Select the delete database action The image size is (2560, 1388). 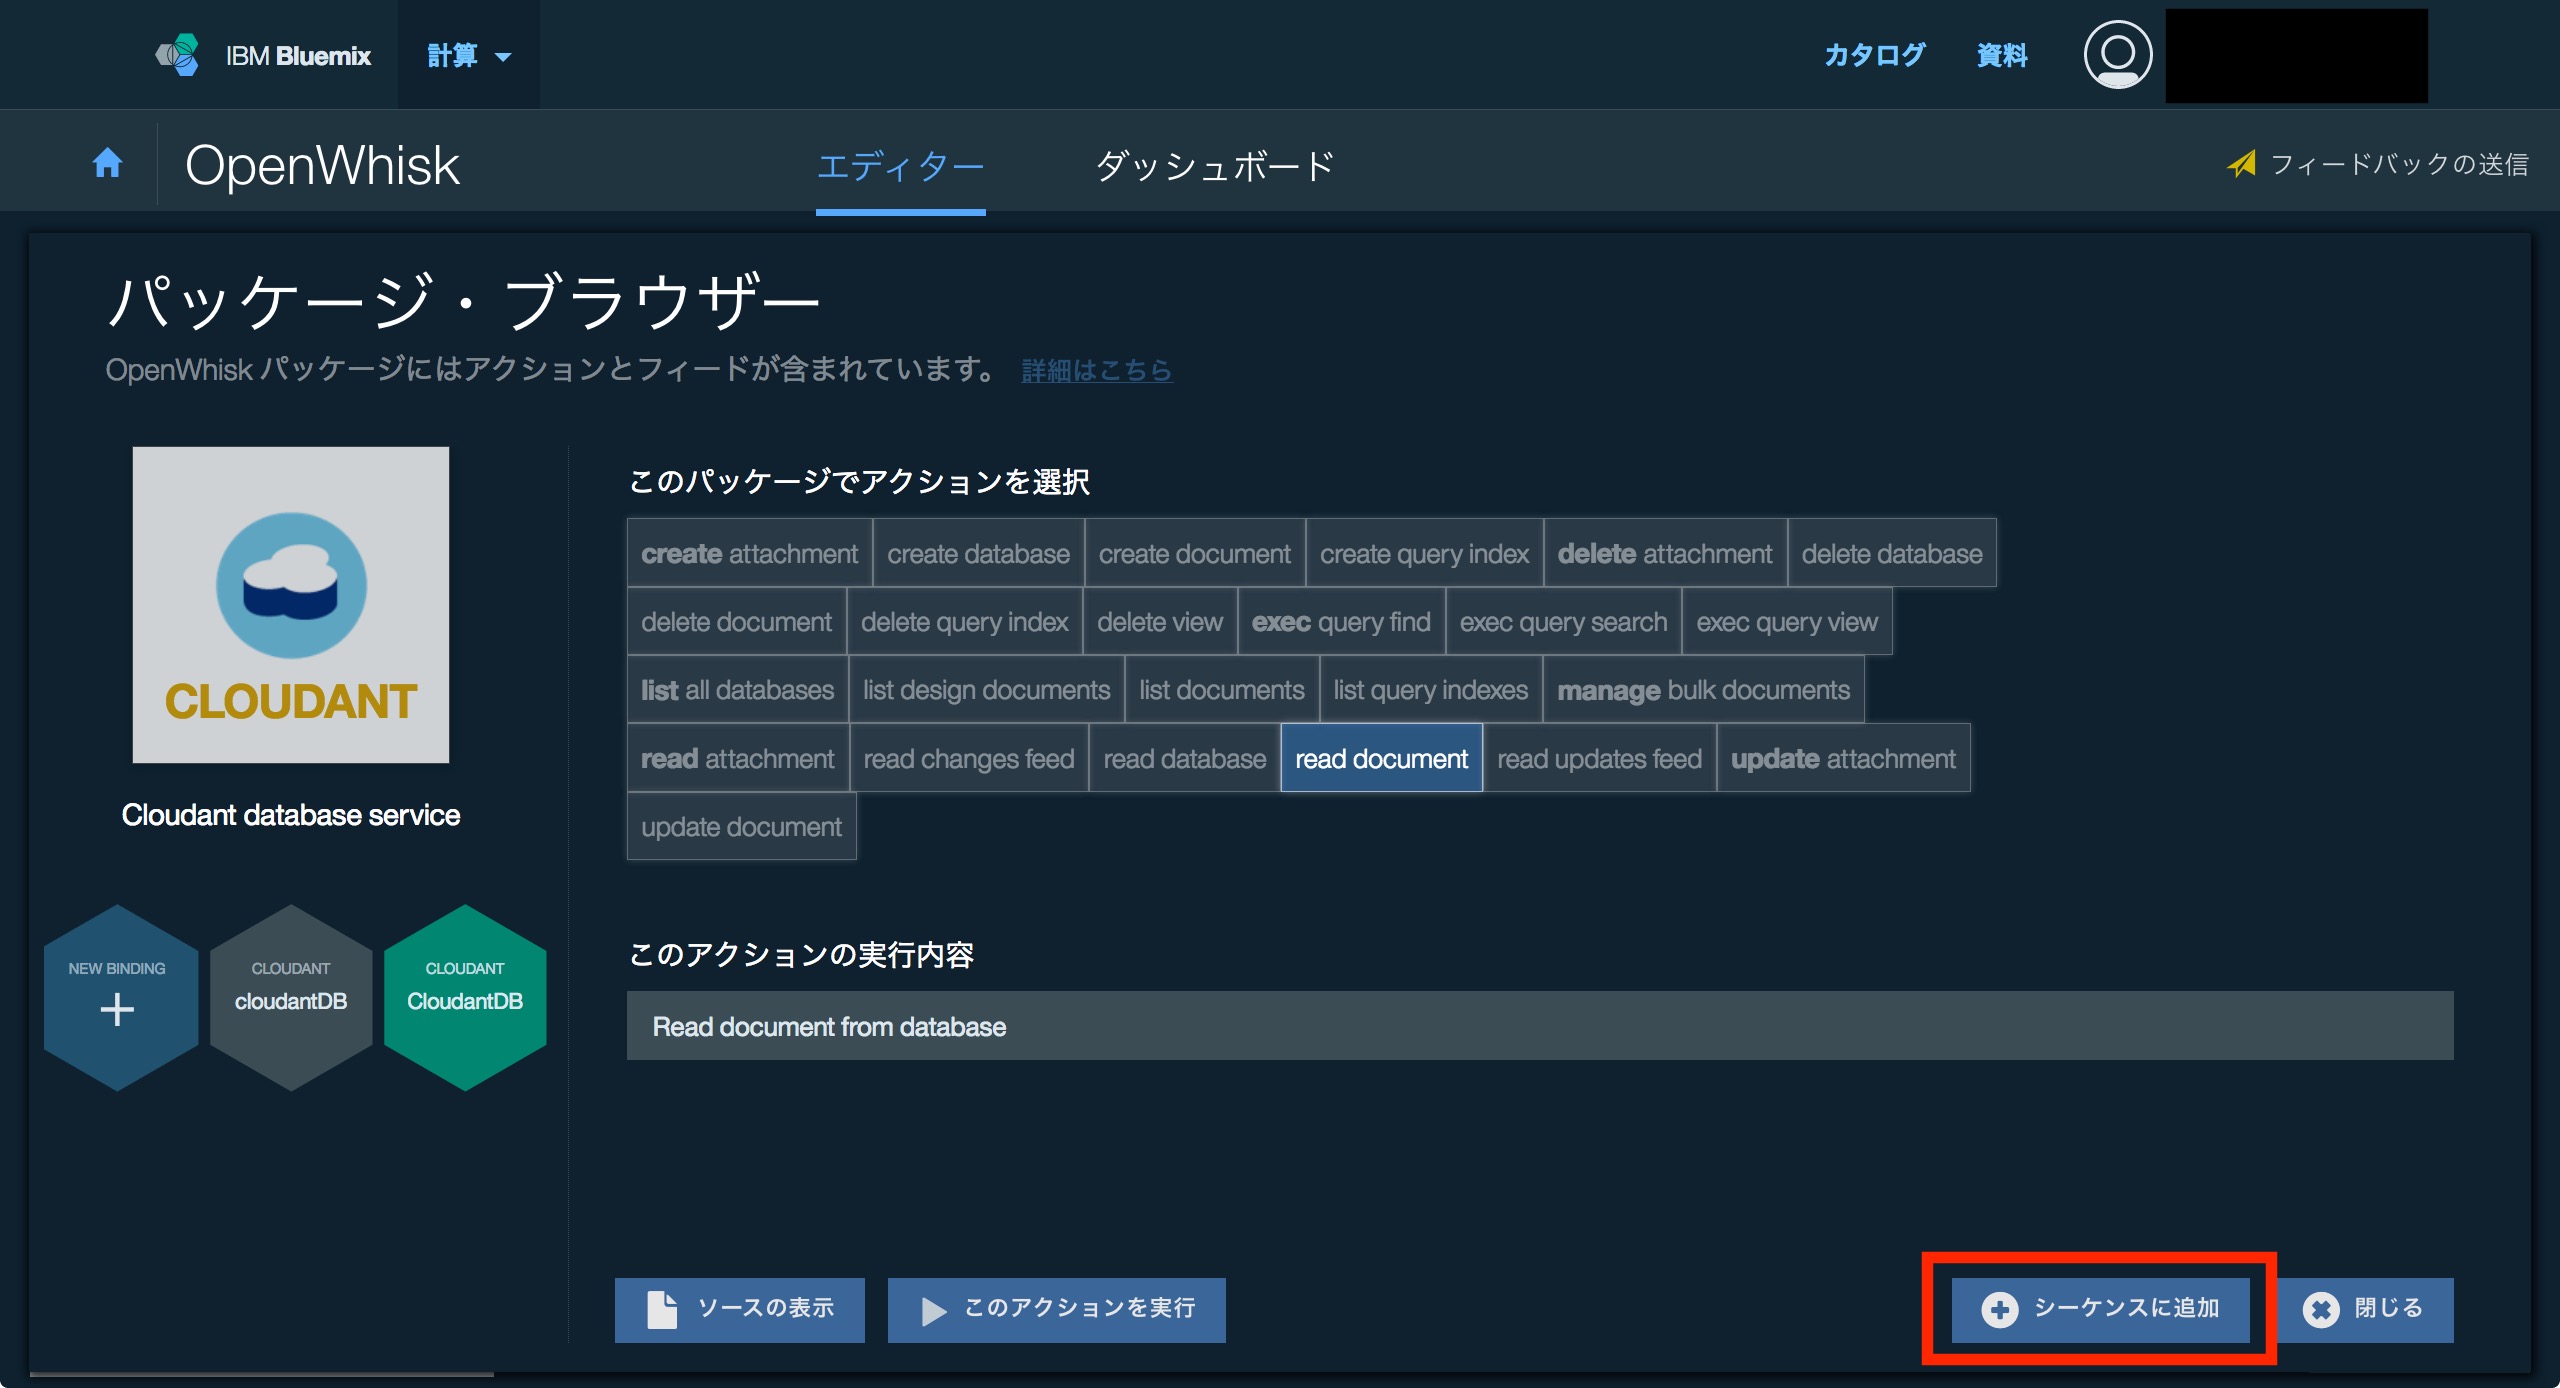1892,553
